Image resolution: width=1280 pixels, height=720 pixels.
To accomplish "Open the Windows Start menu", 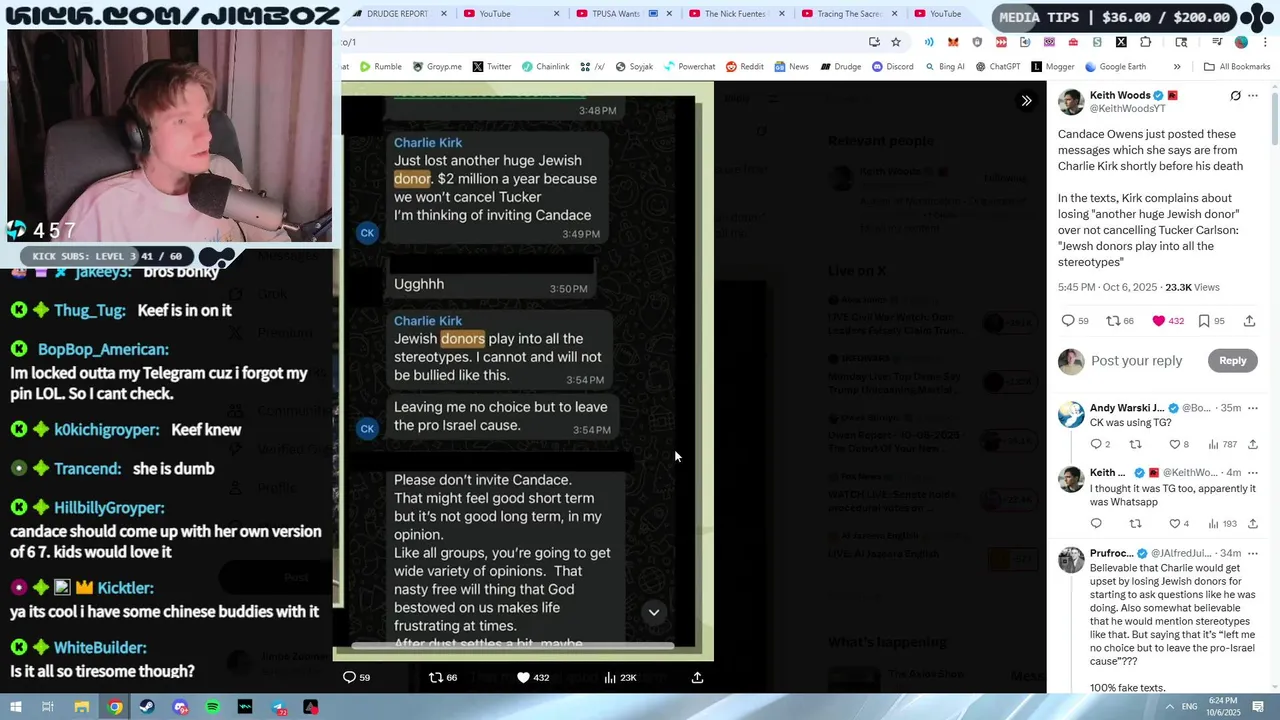I will [16, 707].
